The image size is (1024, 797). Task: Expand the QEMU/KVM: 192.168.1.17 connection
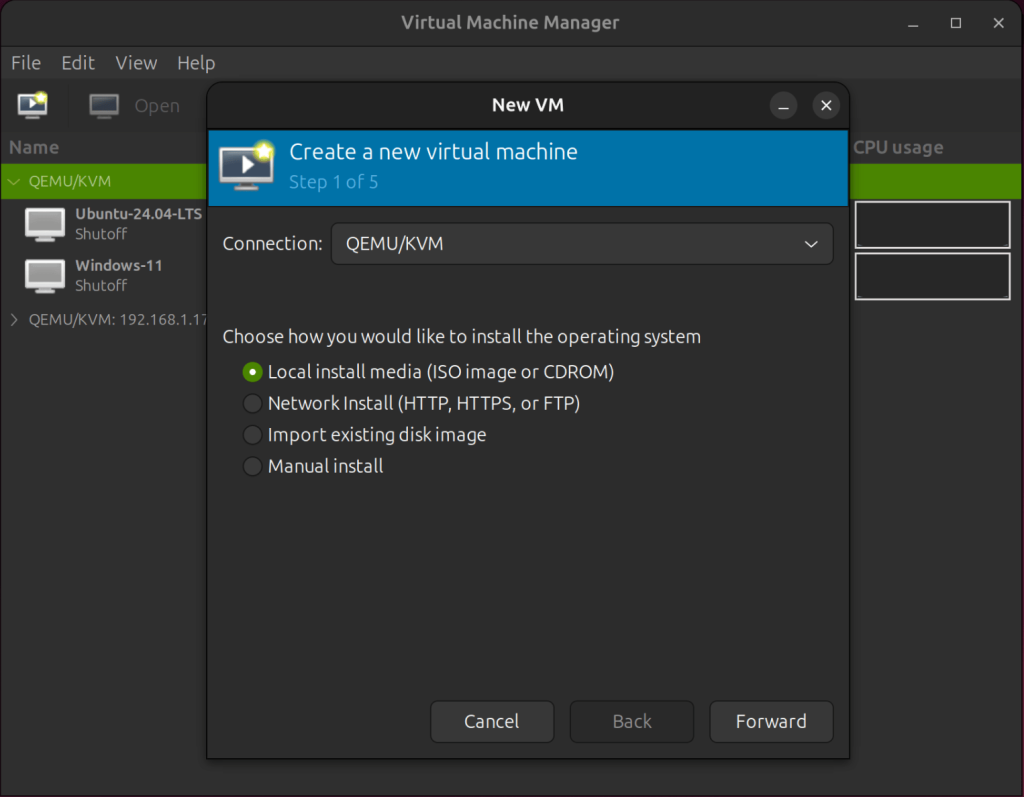[14, 319]
